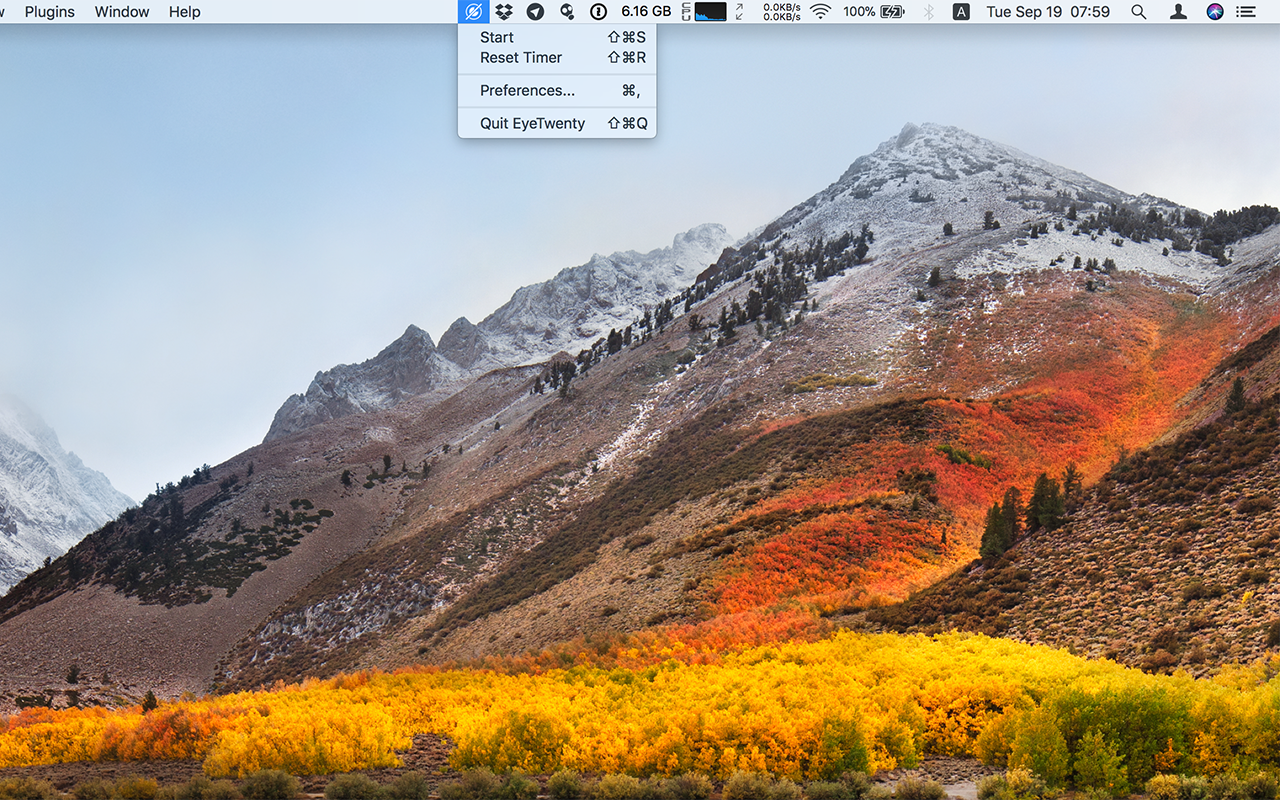Open Notification Center list icon
Image resolution: width=1280 pixels, height=800 pixels.
[x=1246, y=12]
